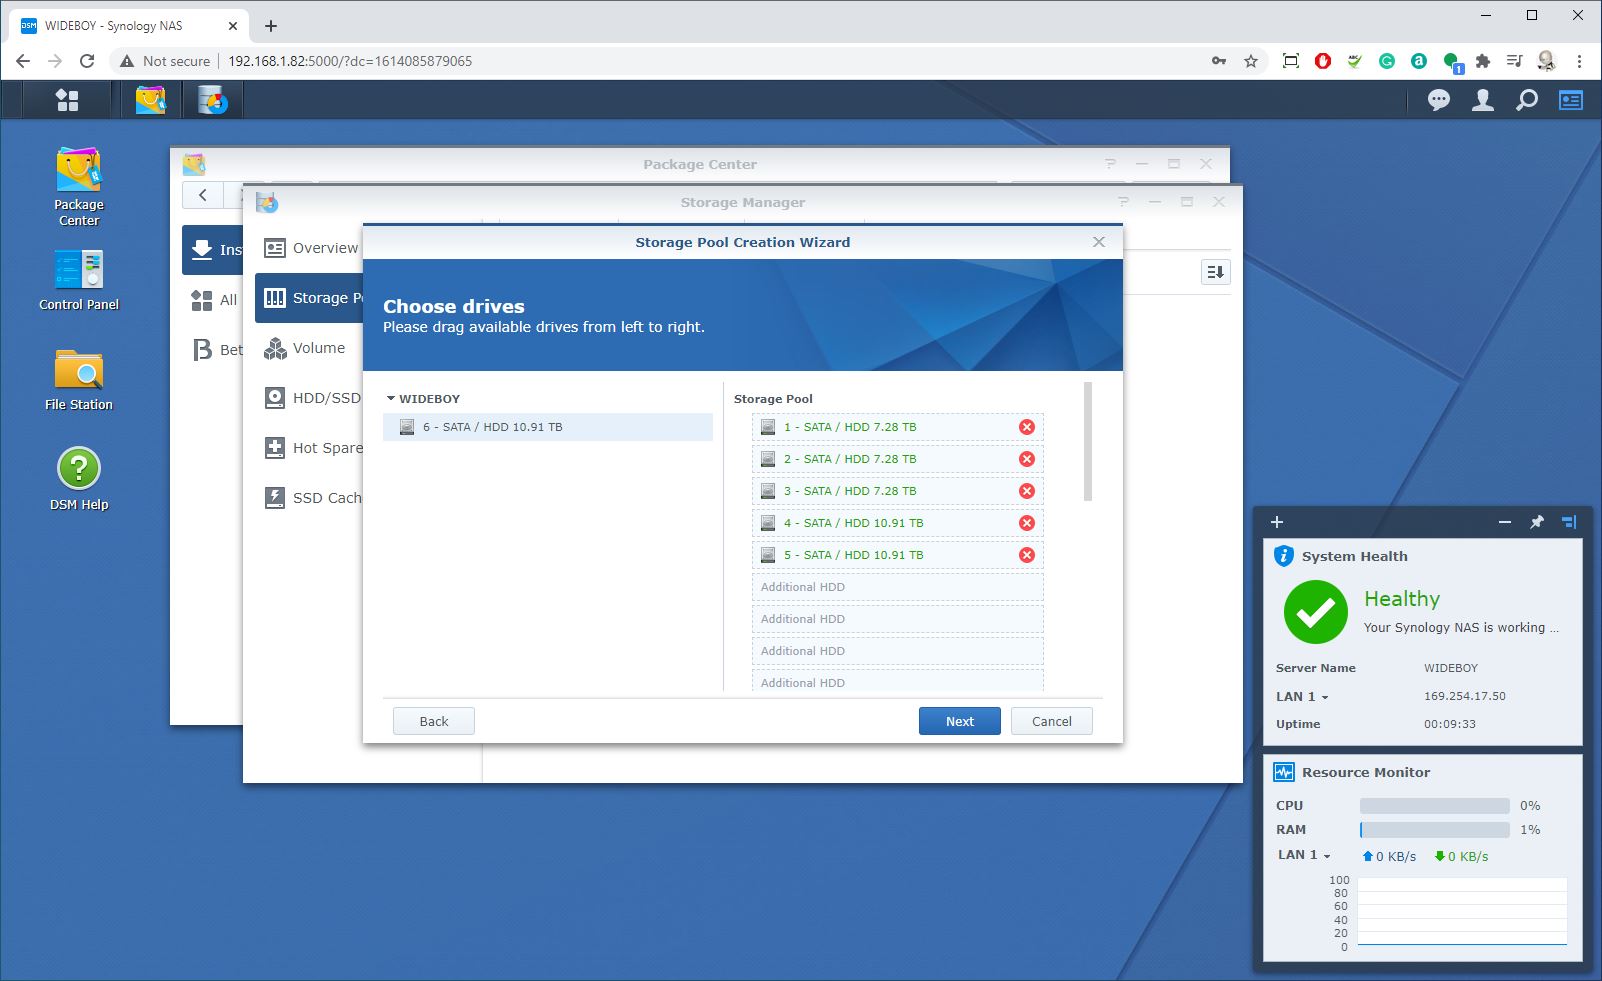Remove drive 1 from Storage Pool
Viewport: 1602px width, 981px height.
(1027, 427)
